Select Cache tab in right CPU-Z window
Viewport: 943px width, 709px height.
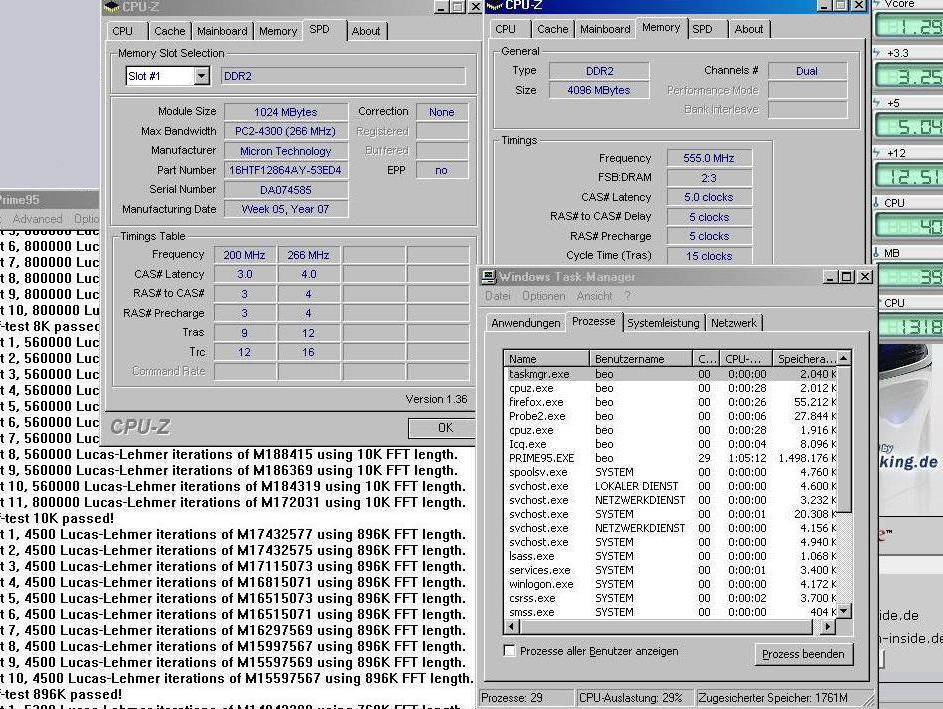point(552,29)
